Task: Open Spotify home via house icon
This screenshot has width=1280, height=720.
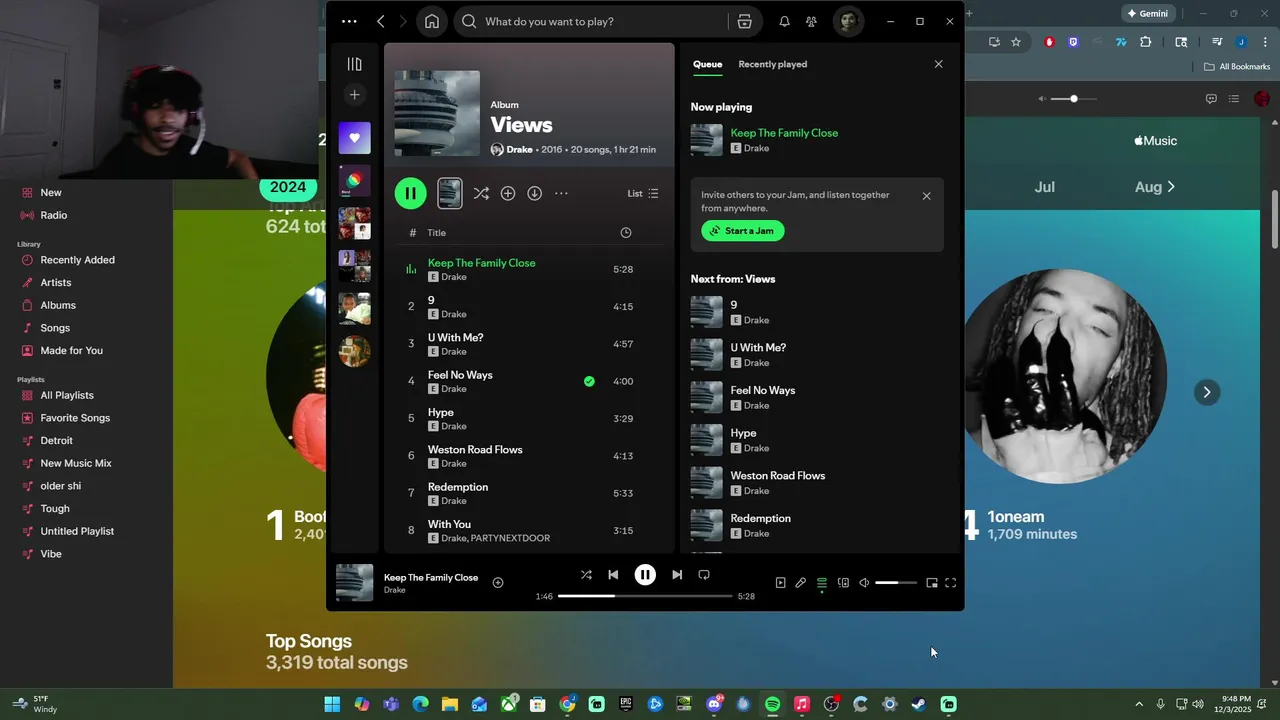Action: point(431,21)
